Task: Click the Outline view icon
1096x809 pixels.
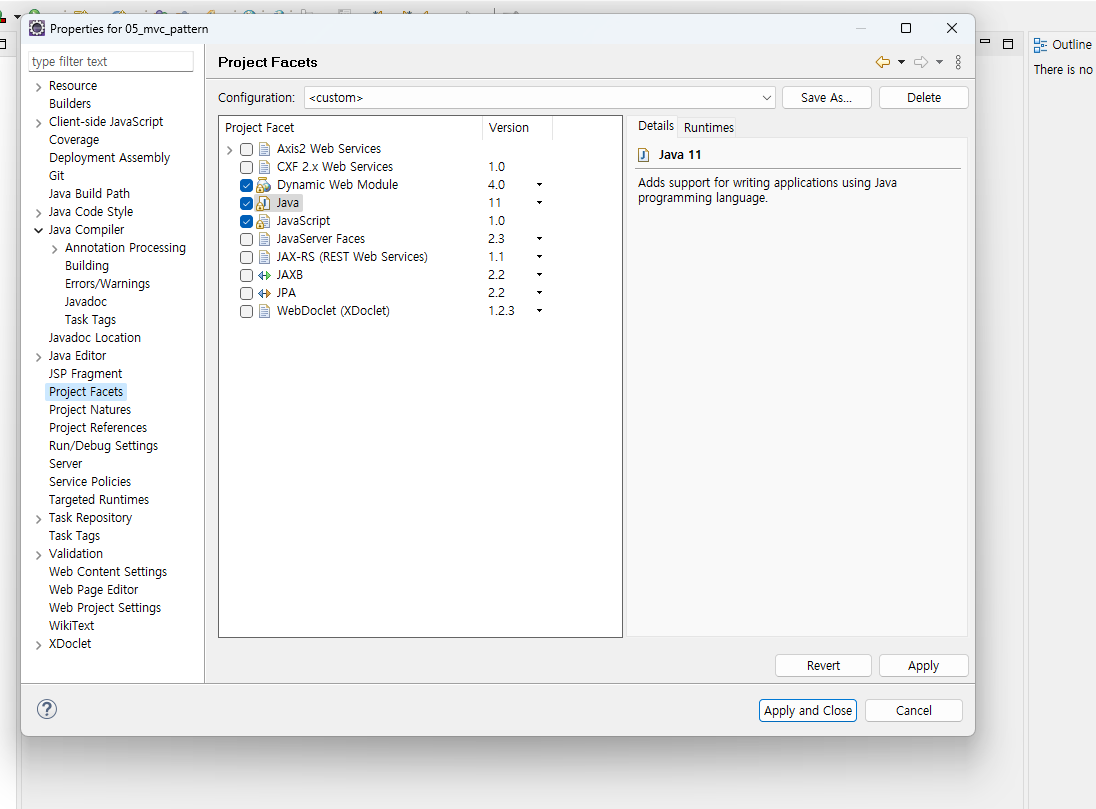Action: tap(1040, 45)
